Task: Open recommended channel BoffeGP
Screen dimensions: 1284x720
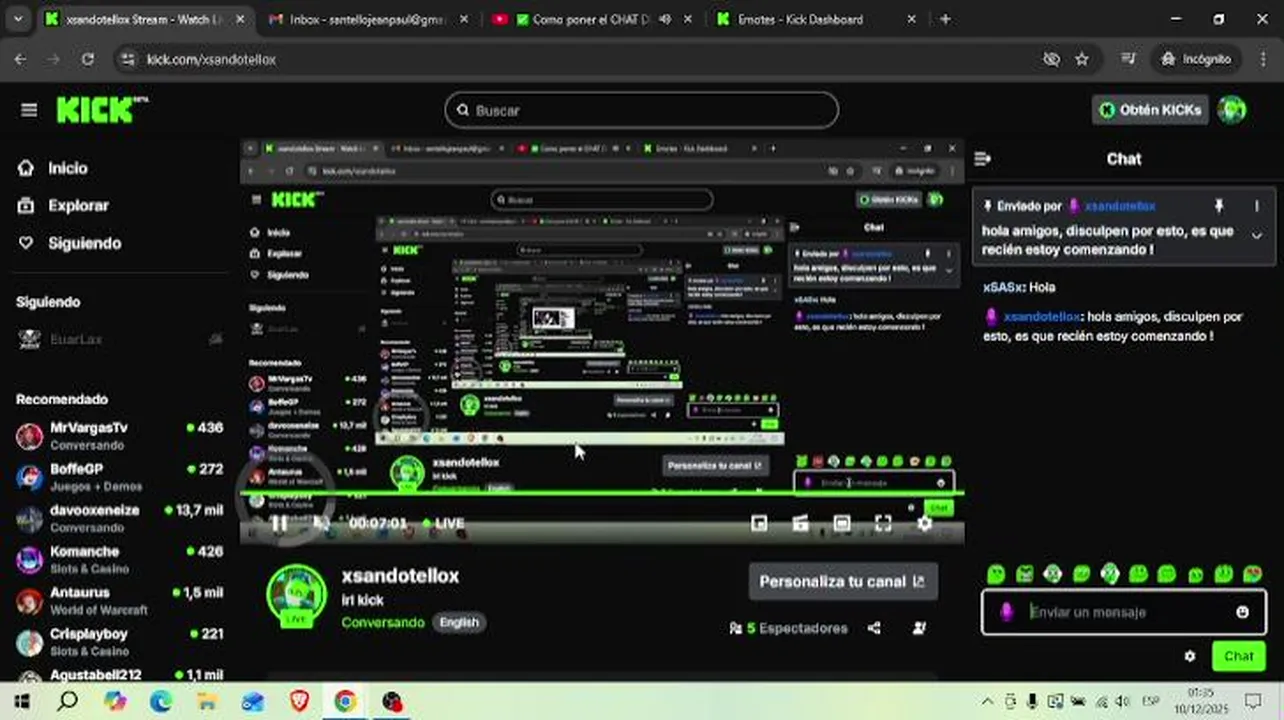Action: tap(120, 476)
